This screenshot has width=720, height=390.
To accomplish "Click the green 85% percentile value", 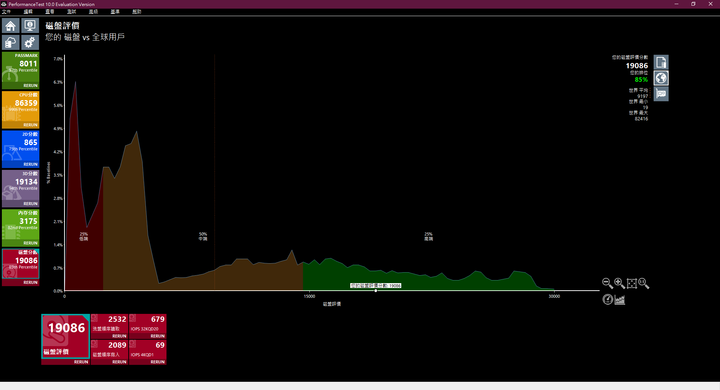I will coord(641,80).
